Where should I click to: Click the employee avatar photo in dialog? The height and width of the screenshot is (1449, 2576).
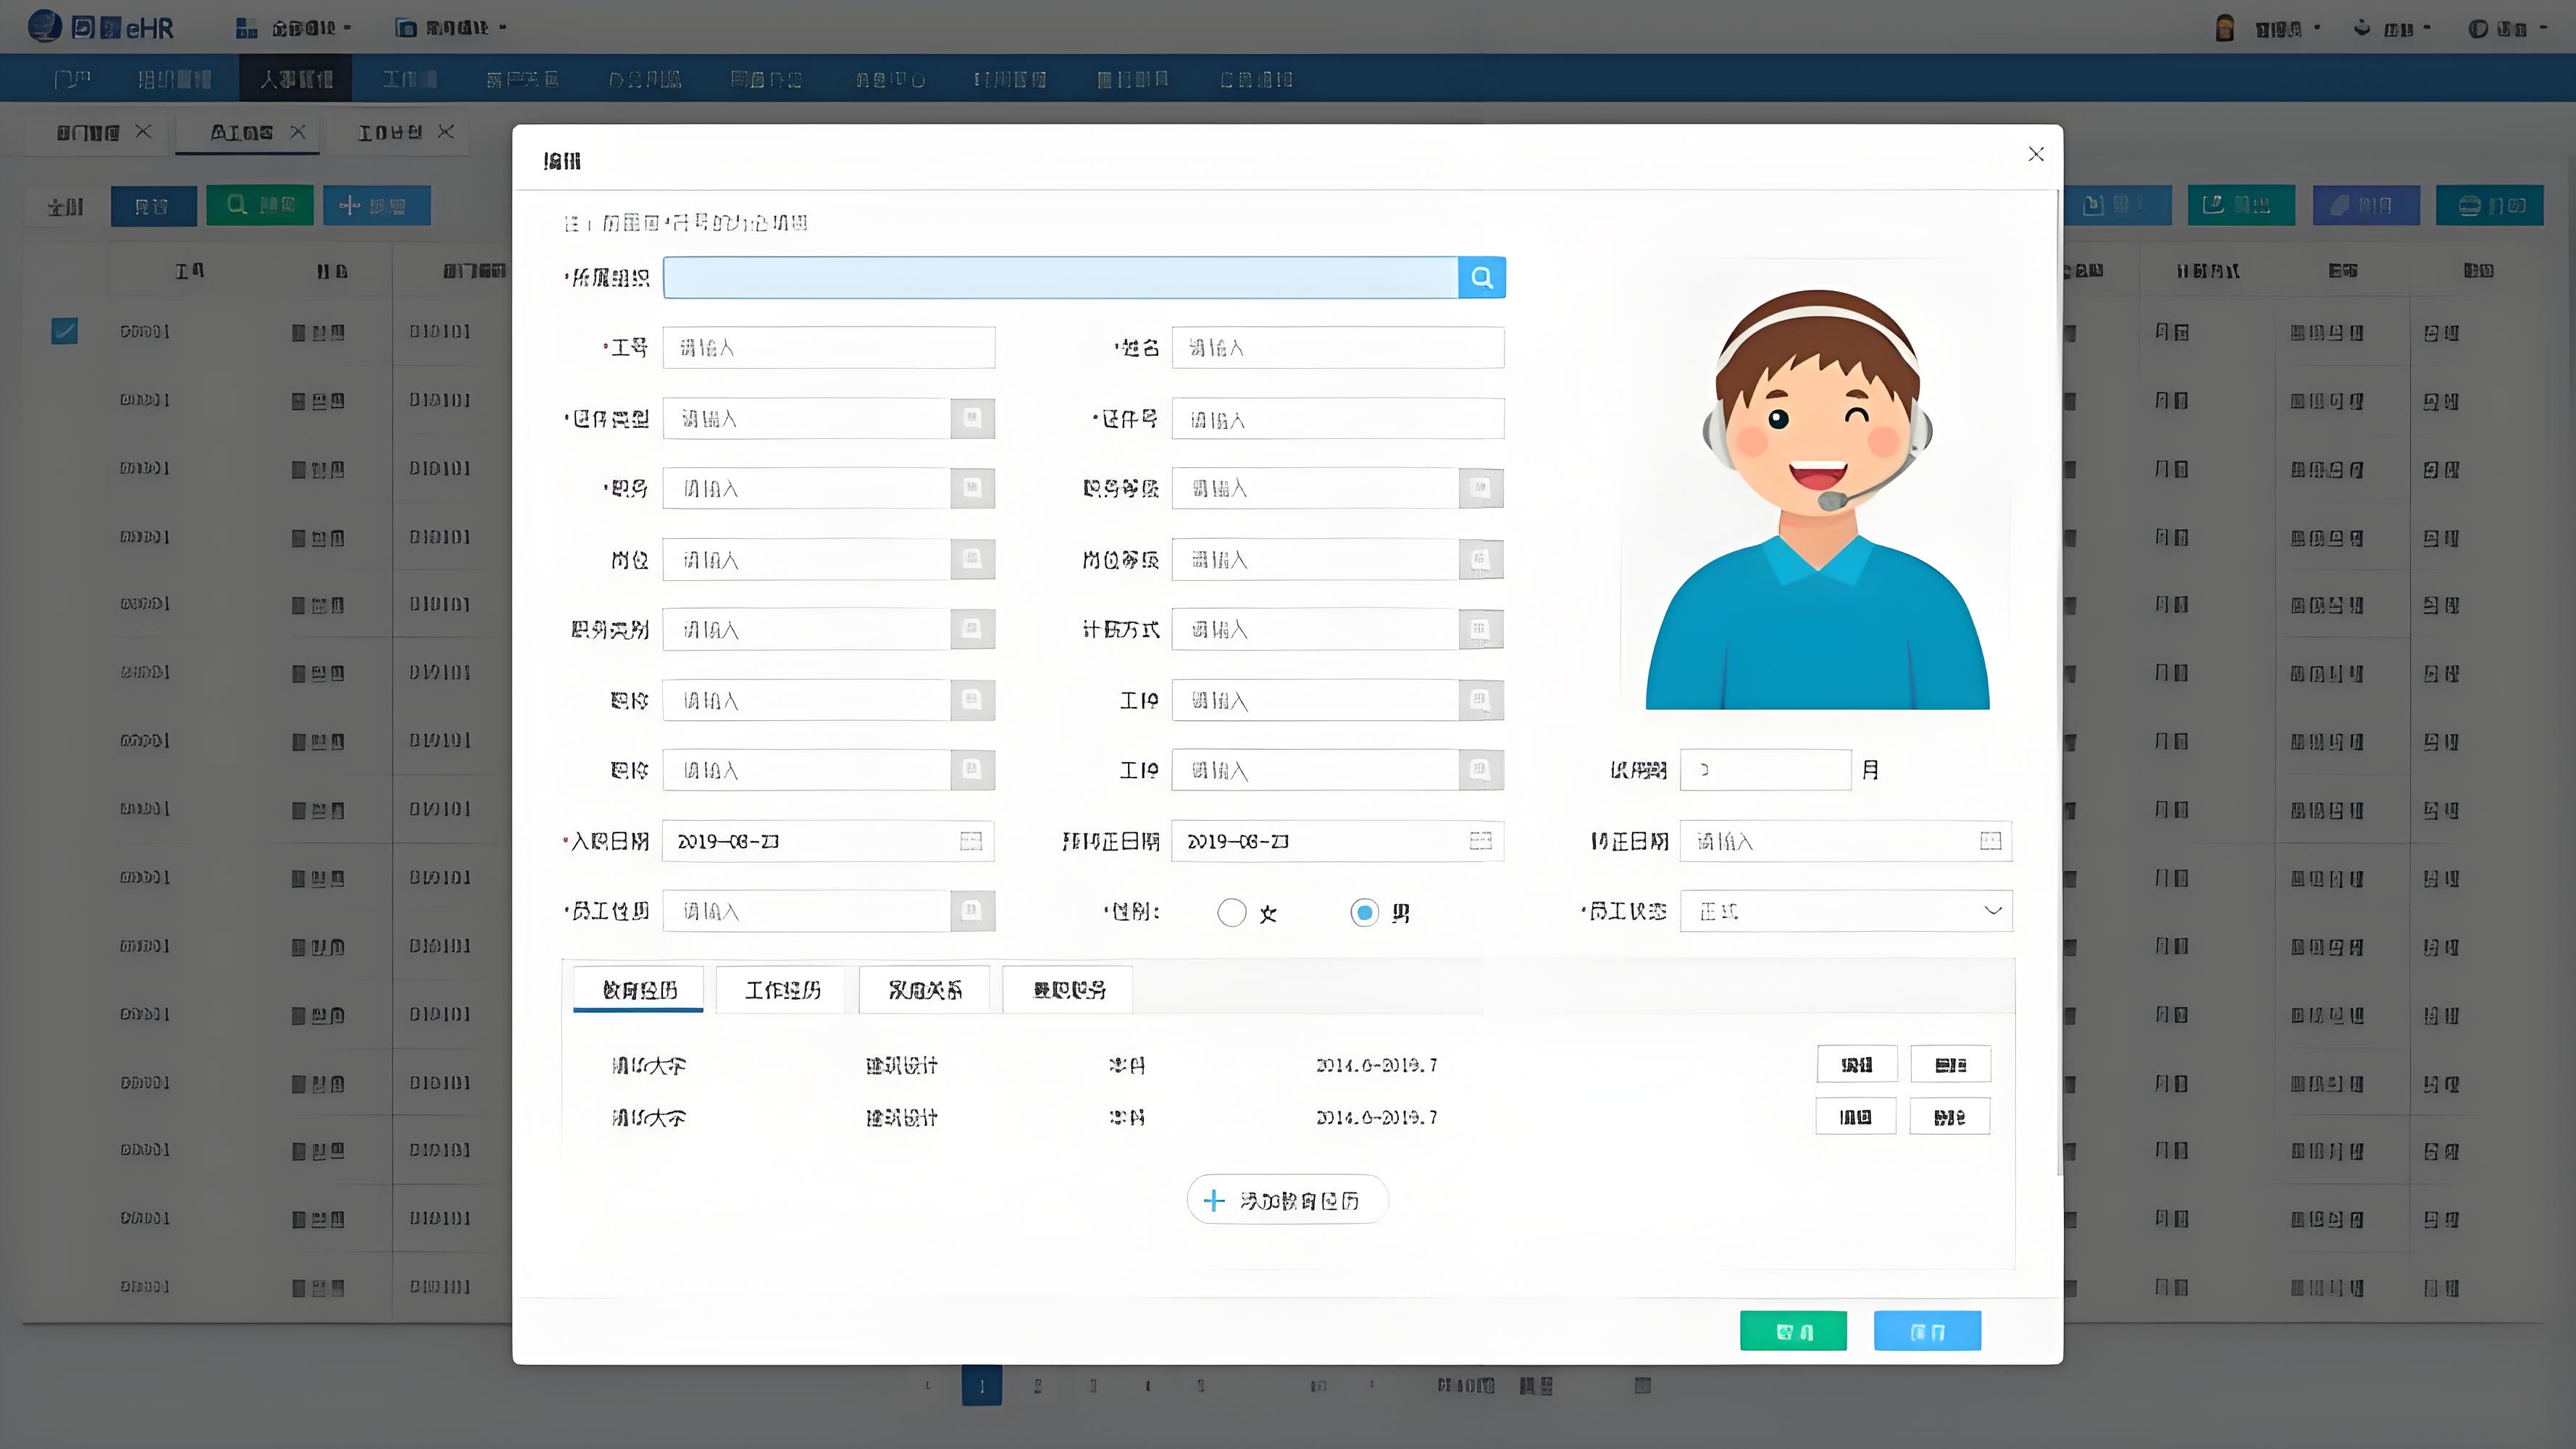coord(1817,500)
